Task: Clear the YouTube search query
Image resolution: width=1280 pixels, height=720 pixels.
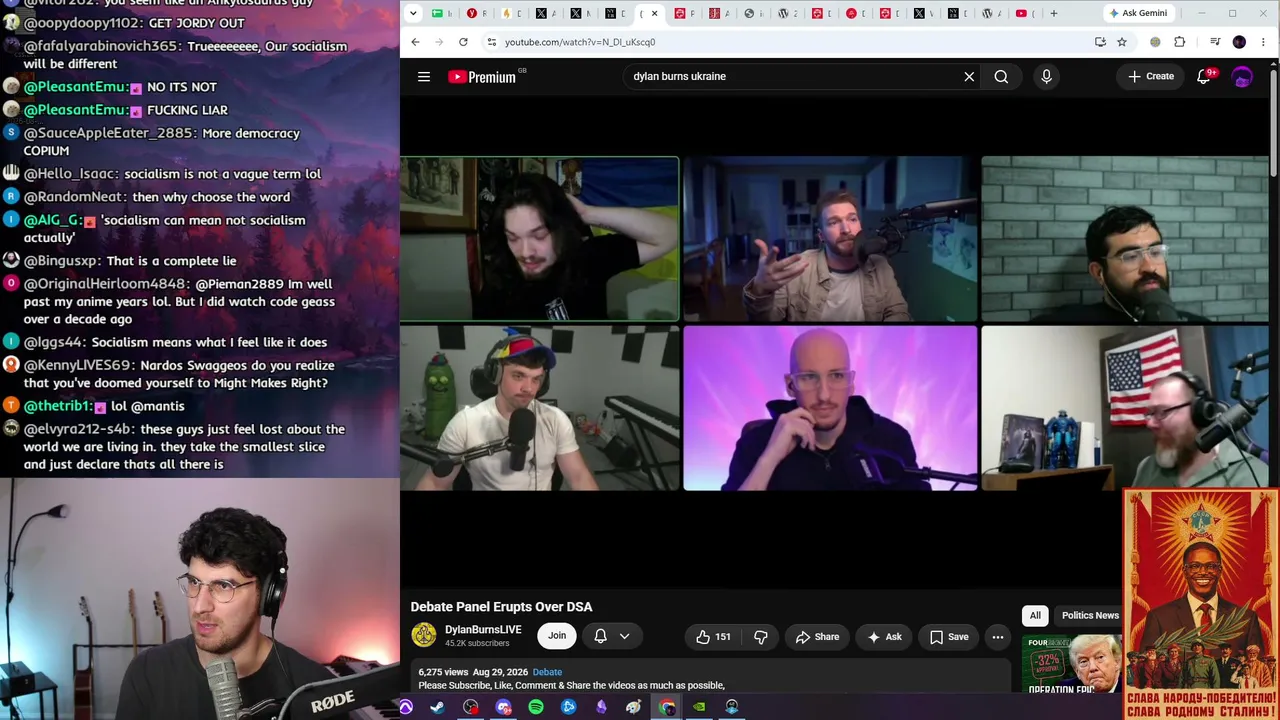Action: click(969, 76)
